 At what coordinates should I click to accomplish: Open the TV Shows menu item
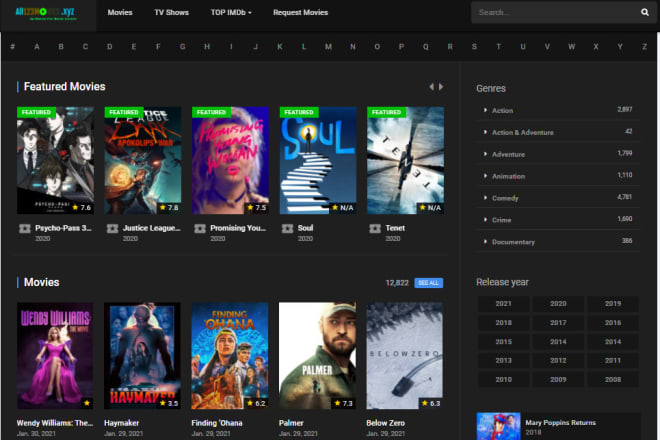tap(171, 13)
